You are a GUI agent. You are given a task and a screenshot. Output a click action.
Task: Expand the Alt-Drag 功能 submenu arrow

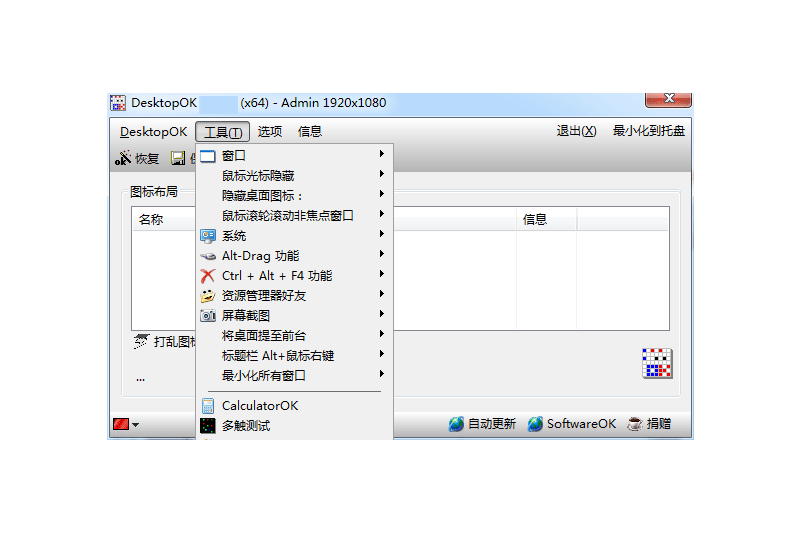[381, 253]
